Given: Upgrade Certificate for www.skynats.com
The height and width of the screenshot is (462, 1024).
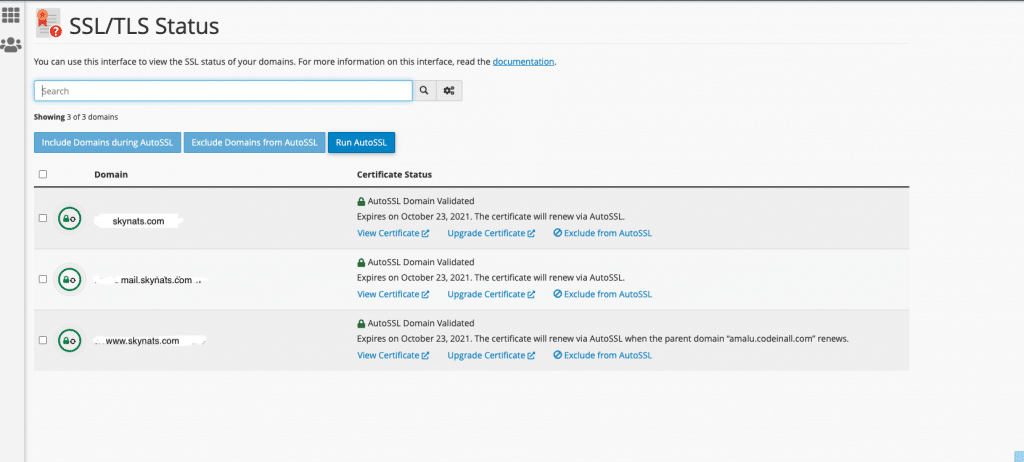Looking at the screenshot, I should [x=491, y=355].
